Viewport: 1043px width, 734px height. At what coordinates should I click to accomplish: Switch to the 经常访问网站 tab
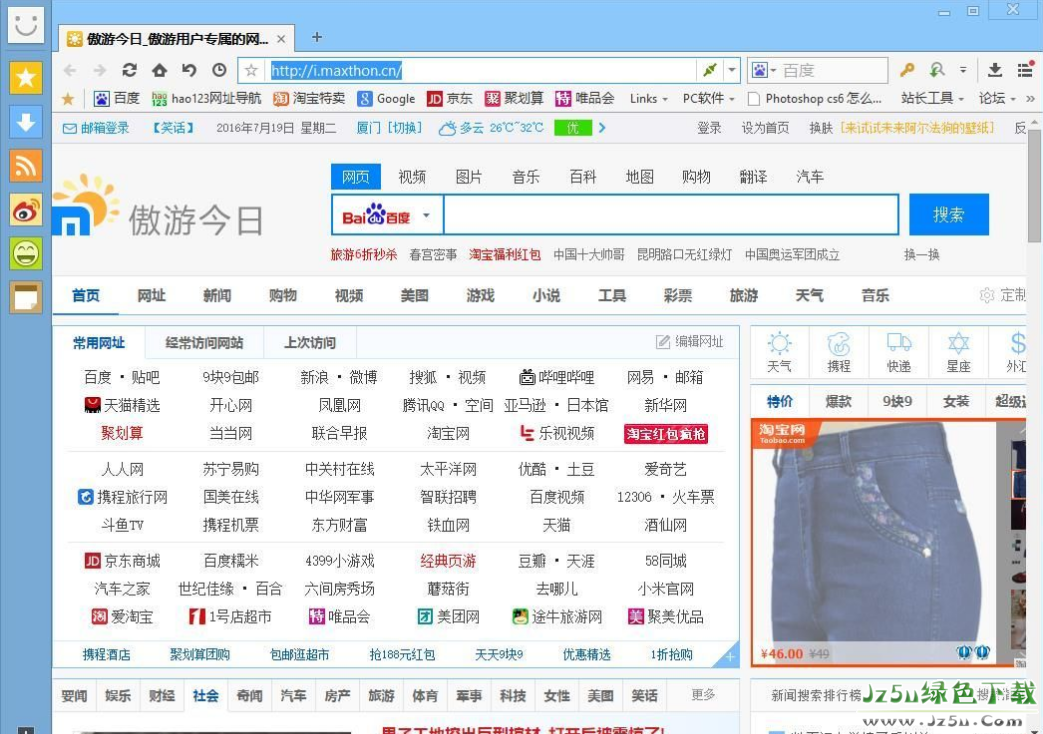[x=204, y=343]
